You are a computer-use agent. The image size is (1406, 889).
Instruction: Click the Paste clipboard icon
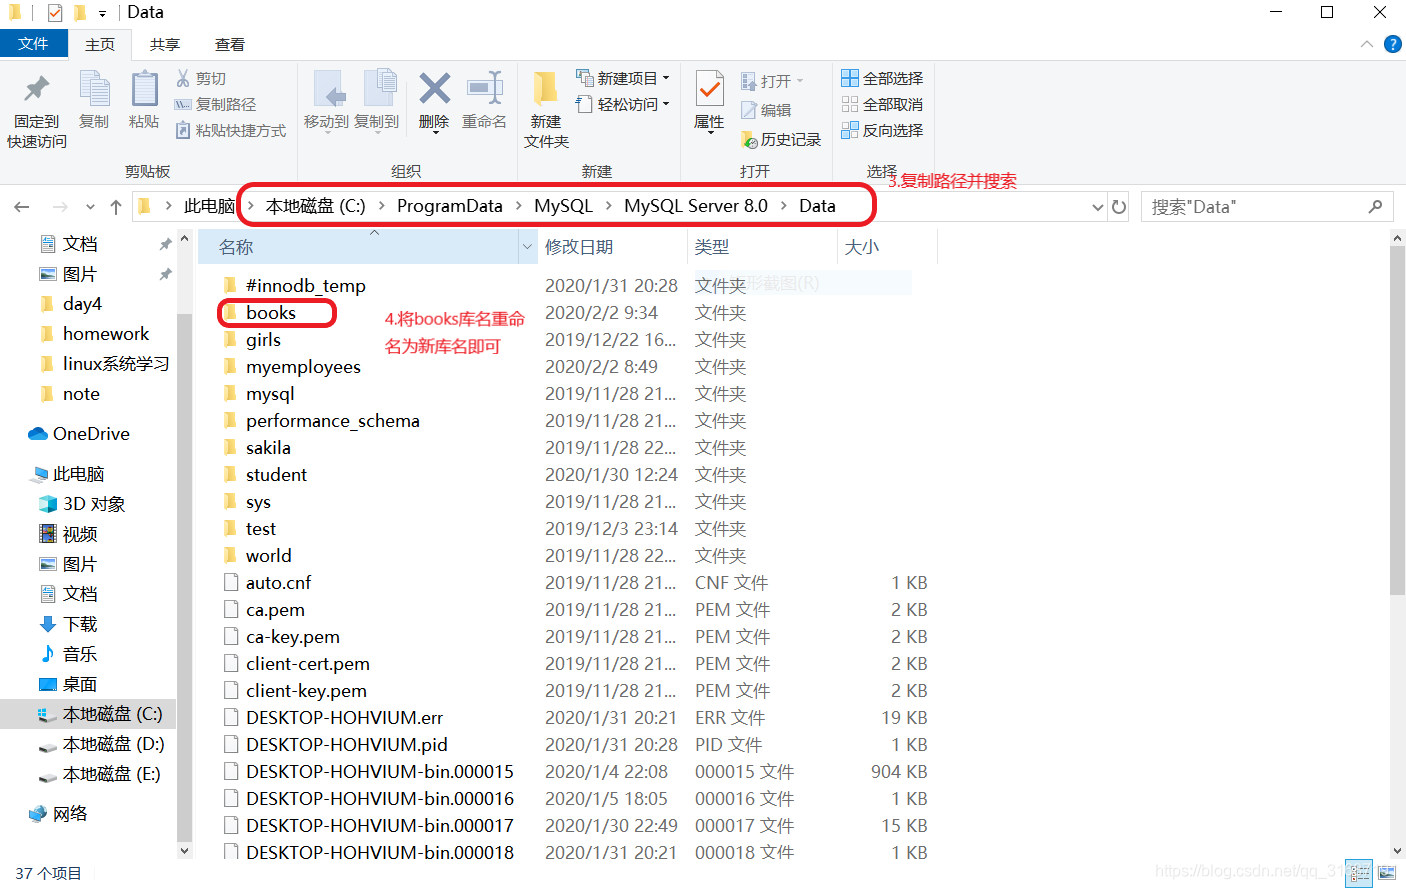[x=145, y=89]
